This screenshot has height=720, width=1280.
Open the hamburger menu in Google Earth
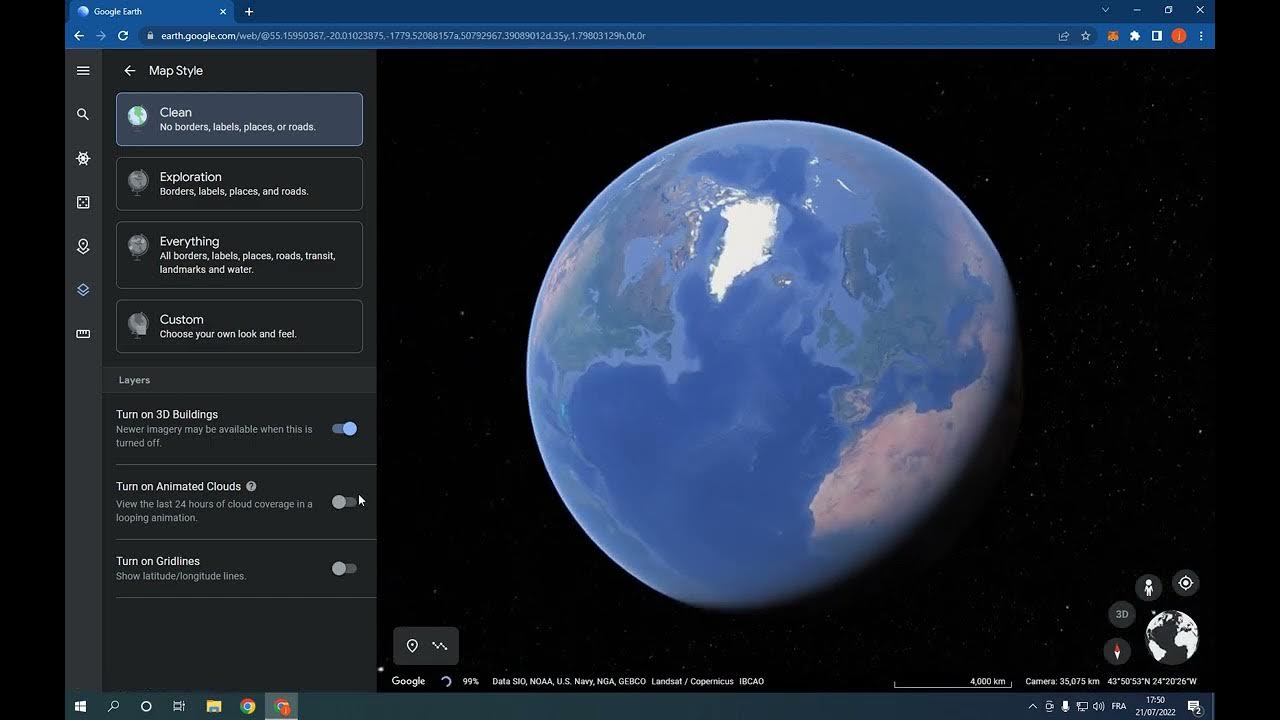[83, 71]
